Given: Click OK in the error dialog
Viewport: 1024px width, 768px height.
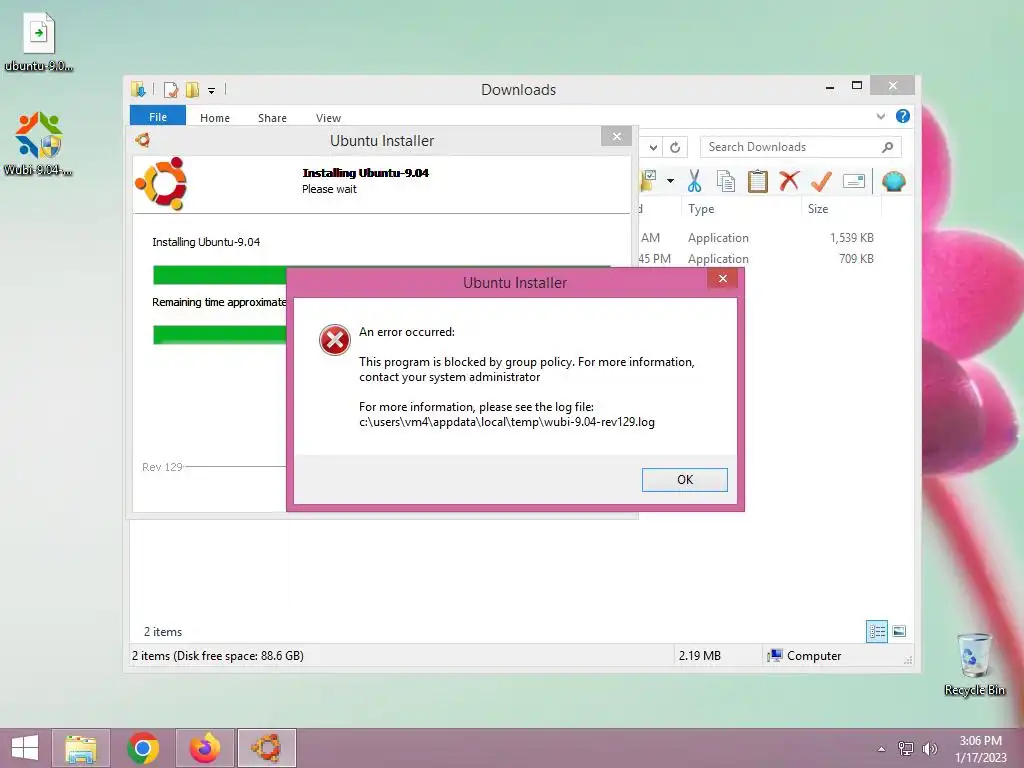Looking at the screenshot, I should tap(684, 479).
